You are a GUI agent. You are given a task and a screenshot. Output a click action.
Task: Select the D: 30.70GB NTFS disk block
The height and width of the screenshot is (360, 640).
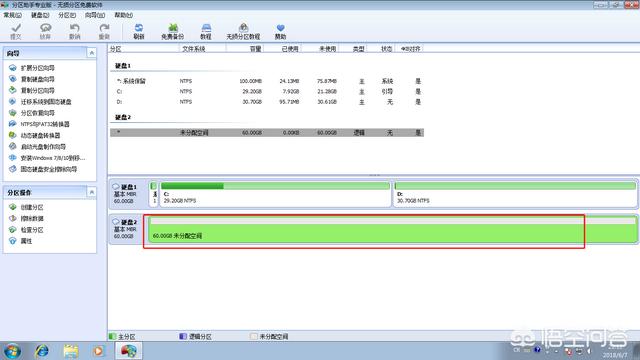[x=515, y=193]
